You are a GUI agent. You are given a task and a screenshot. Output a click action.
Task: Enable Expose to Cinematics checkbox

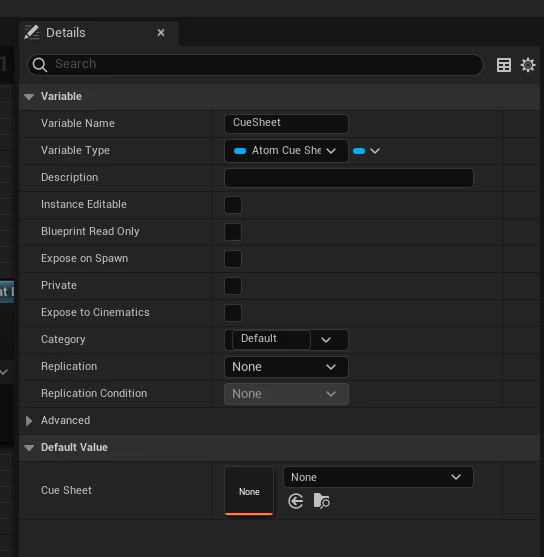click(233, 313)
